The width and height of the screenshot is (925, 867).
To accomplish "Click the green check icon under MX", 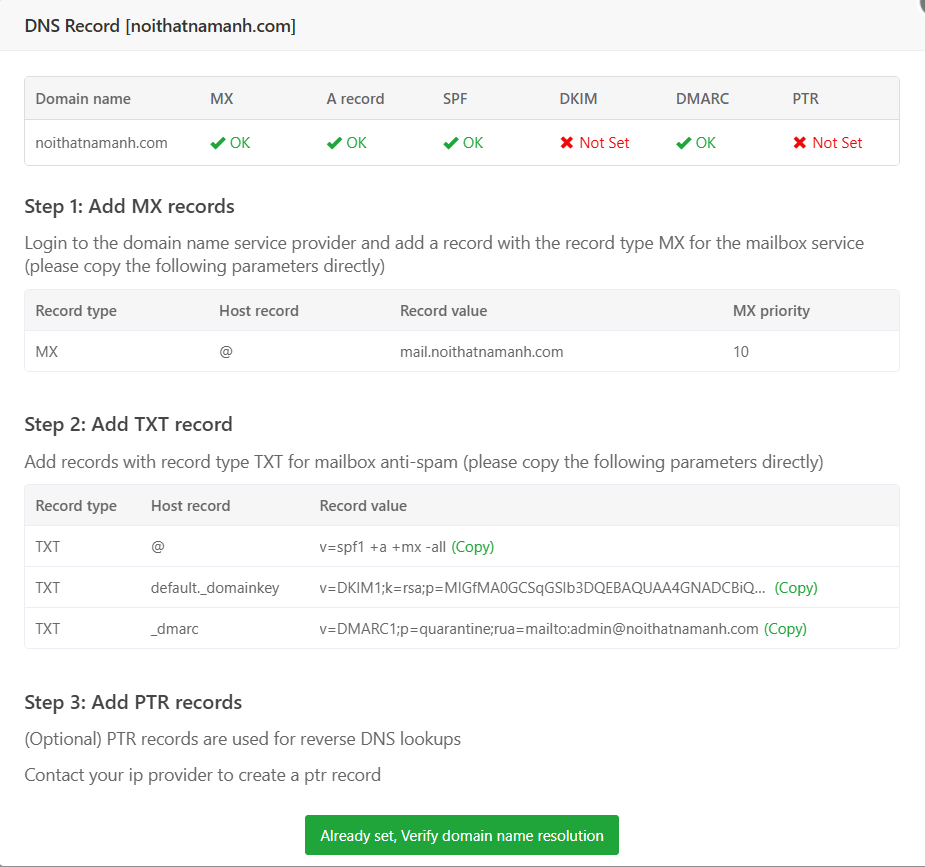I will coord(217,143).
